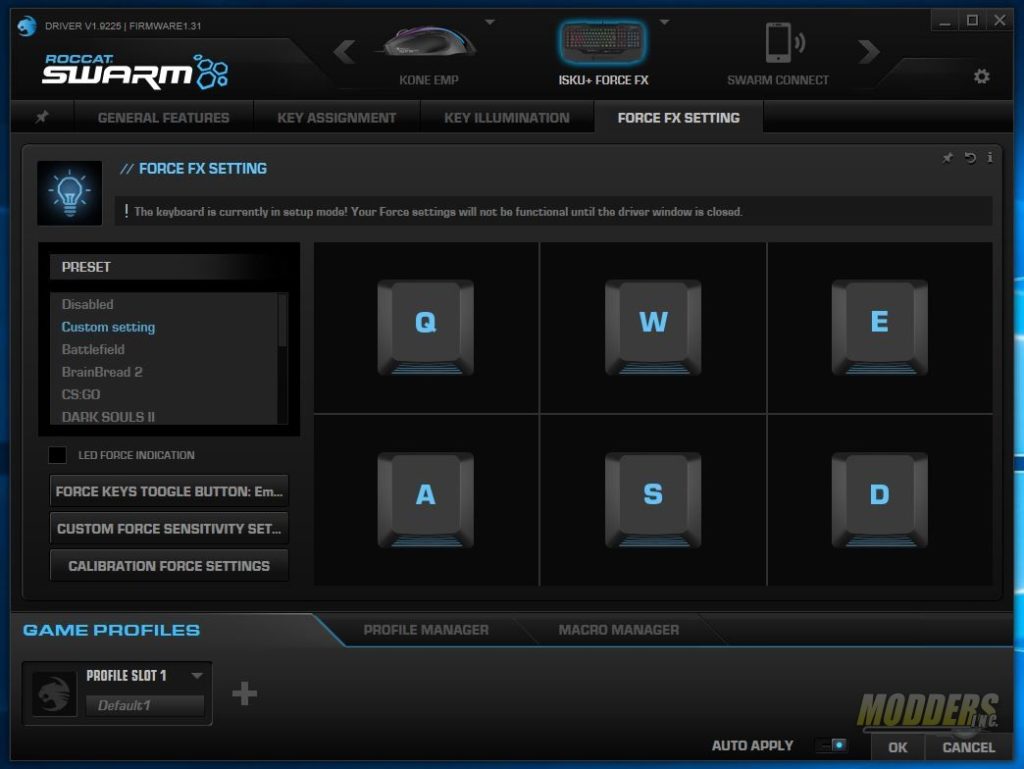Click the Roccat icon in title bar

(26, 26)
